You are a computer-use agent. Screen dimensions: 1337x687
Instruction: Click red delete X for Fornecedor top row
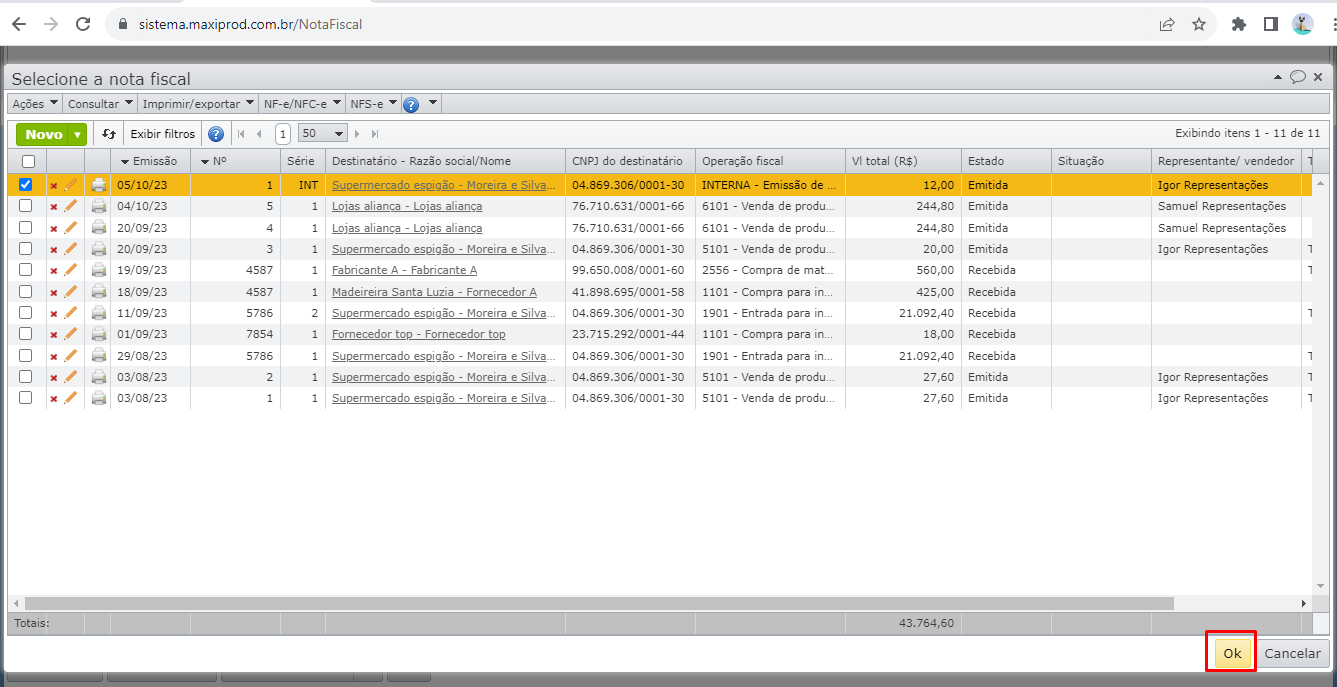click(x=54, y=335)
